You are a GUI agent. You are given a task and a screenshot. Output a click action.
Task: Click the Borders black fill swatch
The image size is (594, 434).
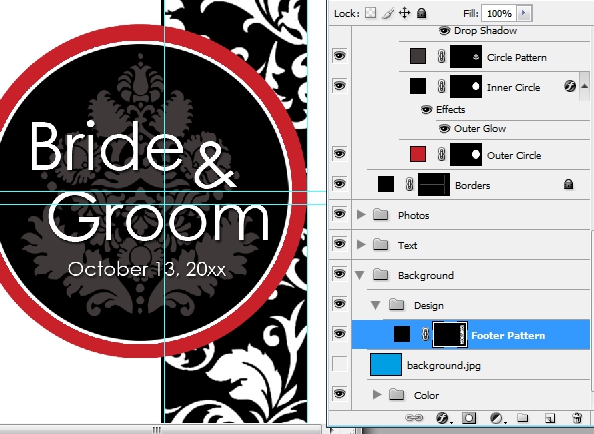point(386,184)
